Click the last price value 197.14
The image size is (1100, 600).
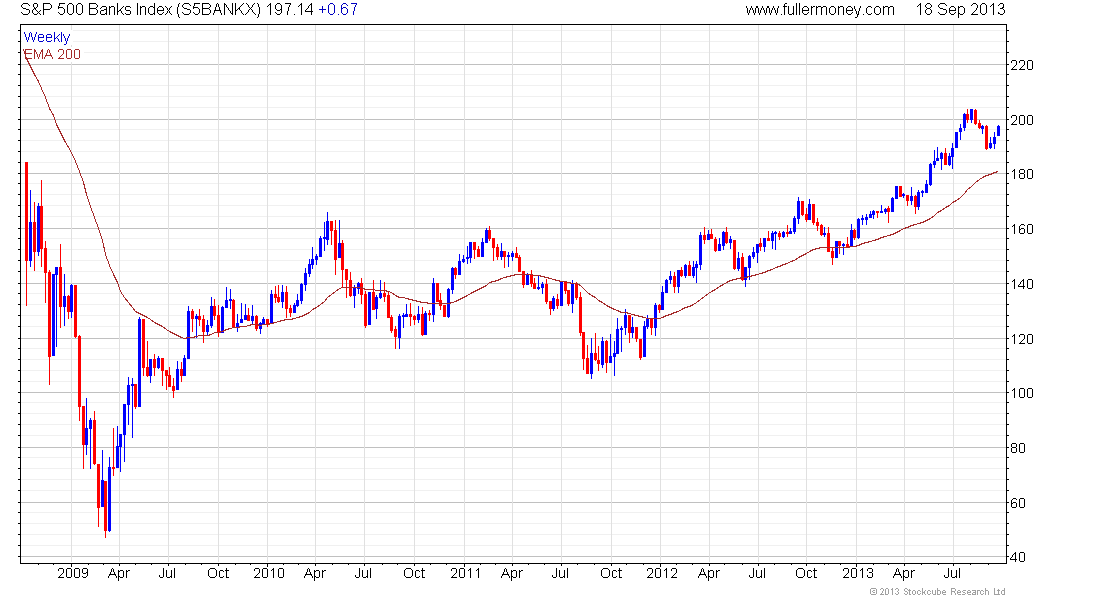289,10
